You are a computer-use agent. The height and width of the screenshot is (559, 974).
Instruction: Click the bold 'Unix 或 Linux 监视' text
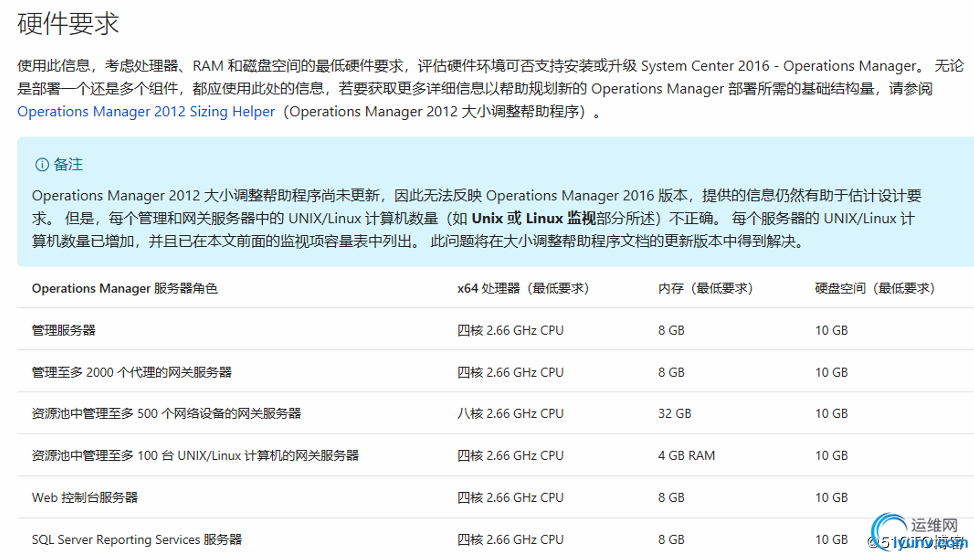[x=534, y=219]
